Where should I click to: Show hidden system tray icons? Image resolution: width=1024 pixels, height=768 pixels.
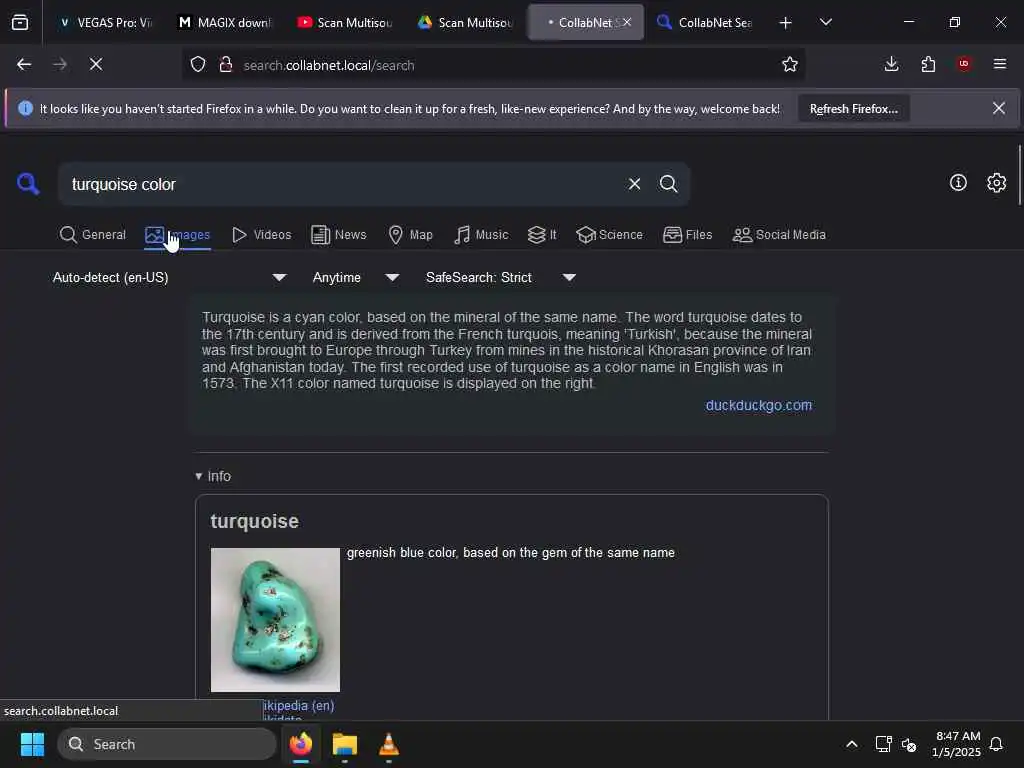(x=852, y=744)
